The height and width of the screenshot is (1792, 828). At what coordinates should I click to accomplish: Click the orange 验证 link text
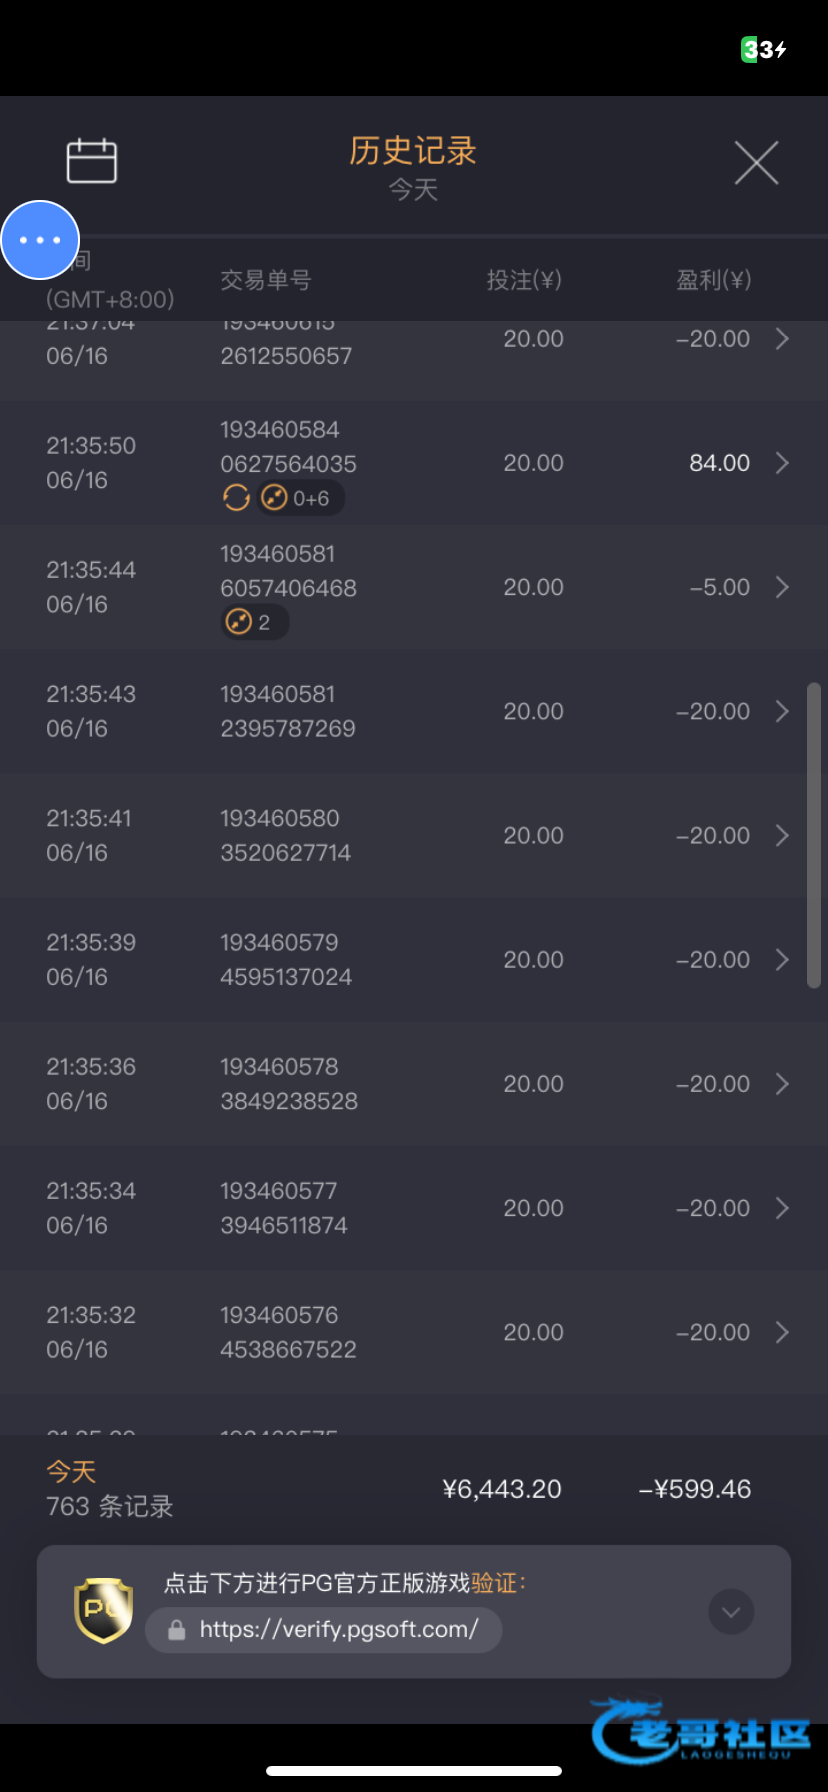click(x=495, y=1583)
